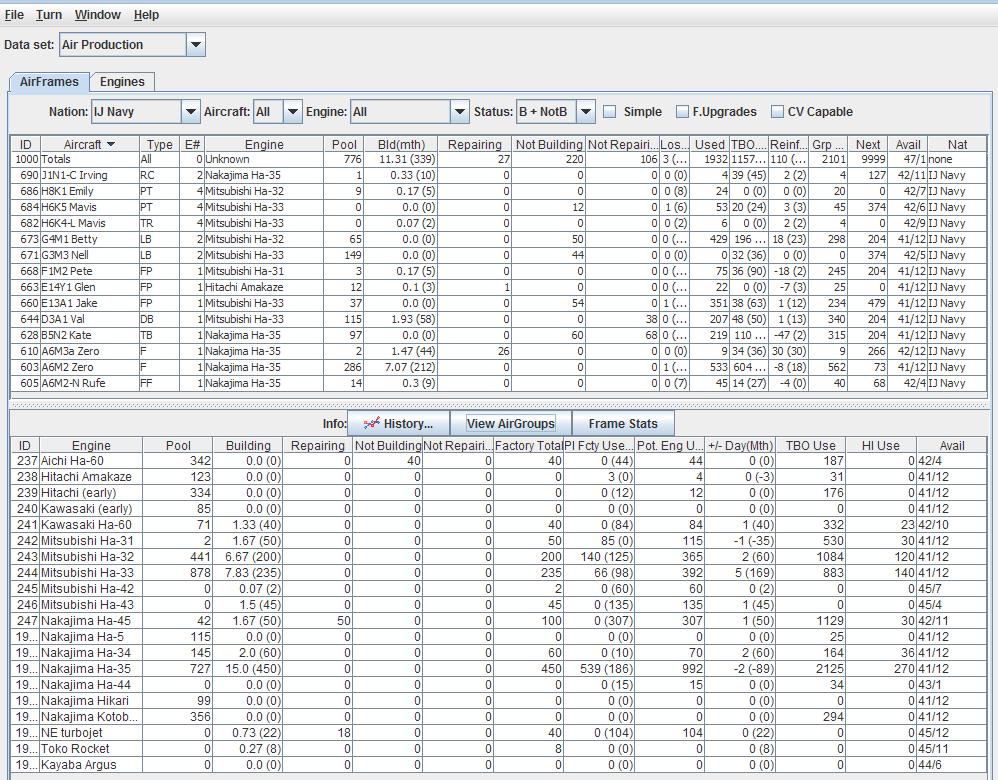Select the H8K1 Emily row
The height and width of the screenshot is (780, 998).
[x=498, y=191]
